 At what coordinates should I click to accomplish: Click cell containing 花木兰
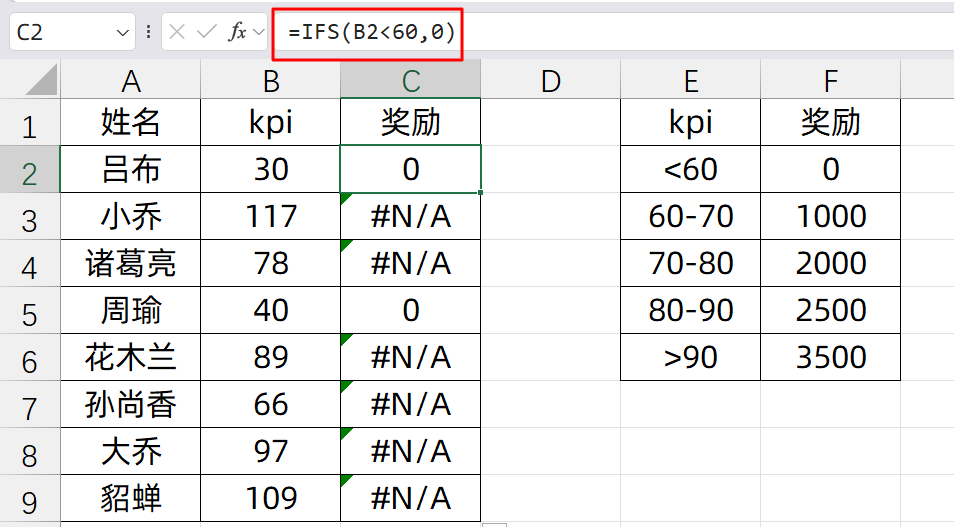click(x=130, y=357)
